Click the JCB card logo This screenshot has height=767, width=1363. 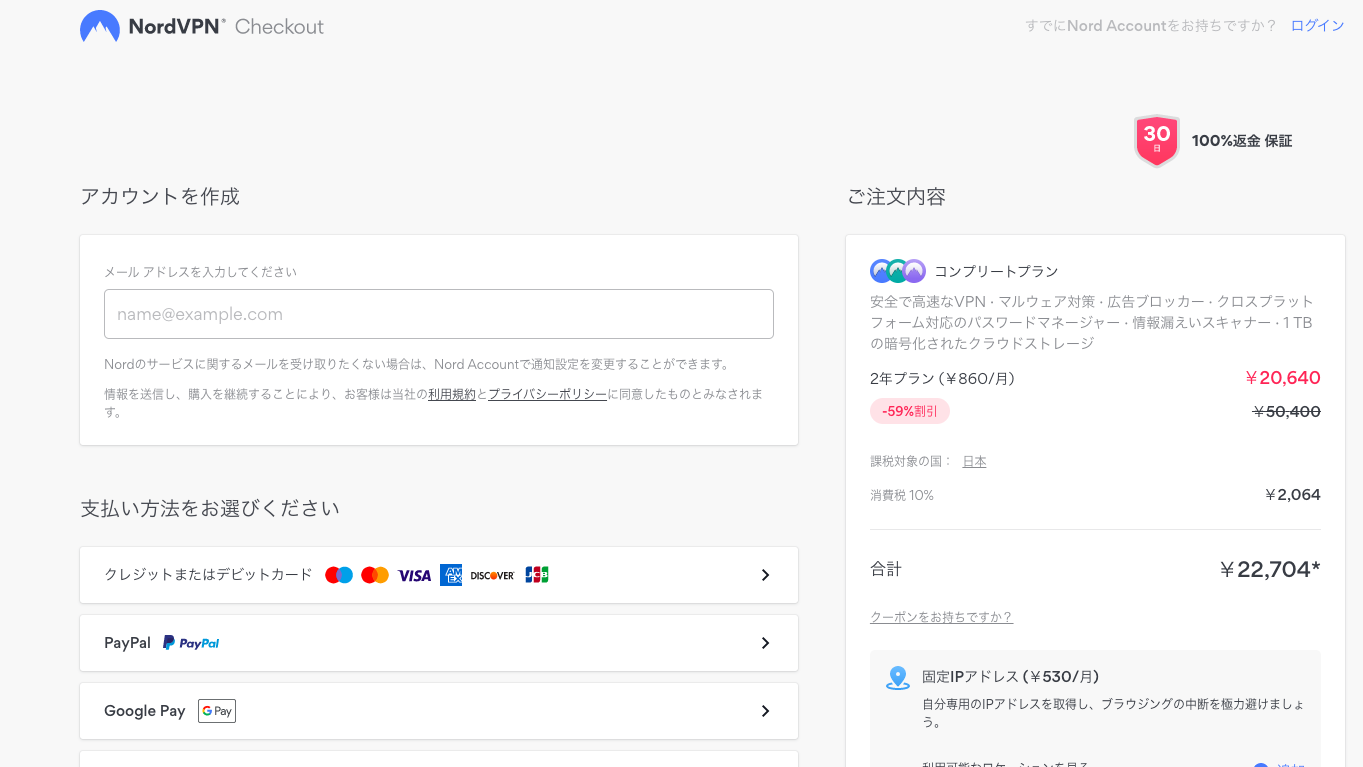click(537, 575)
